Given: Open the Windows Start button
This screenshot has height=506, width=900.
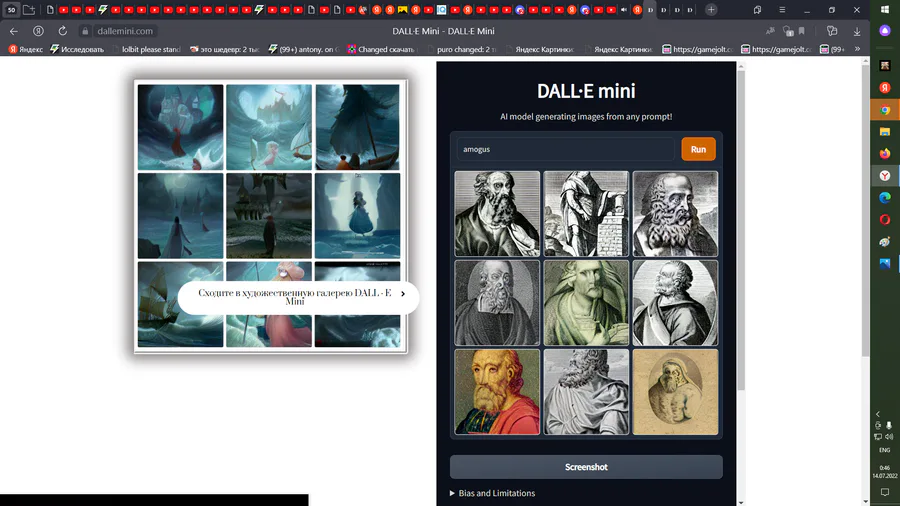Looking at the screenshot, I should click(x=885, y=10).
